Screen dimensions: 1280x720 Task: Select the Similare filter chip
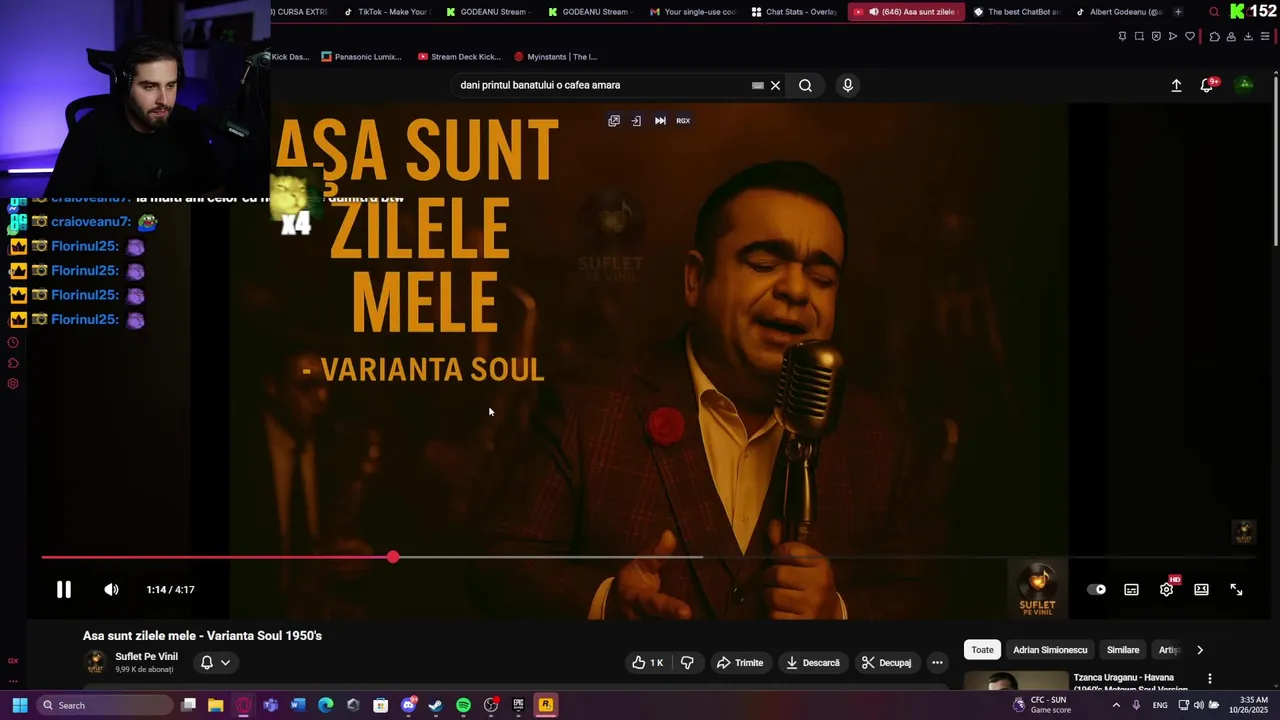click(1122, 650)
